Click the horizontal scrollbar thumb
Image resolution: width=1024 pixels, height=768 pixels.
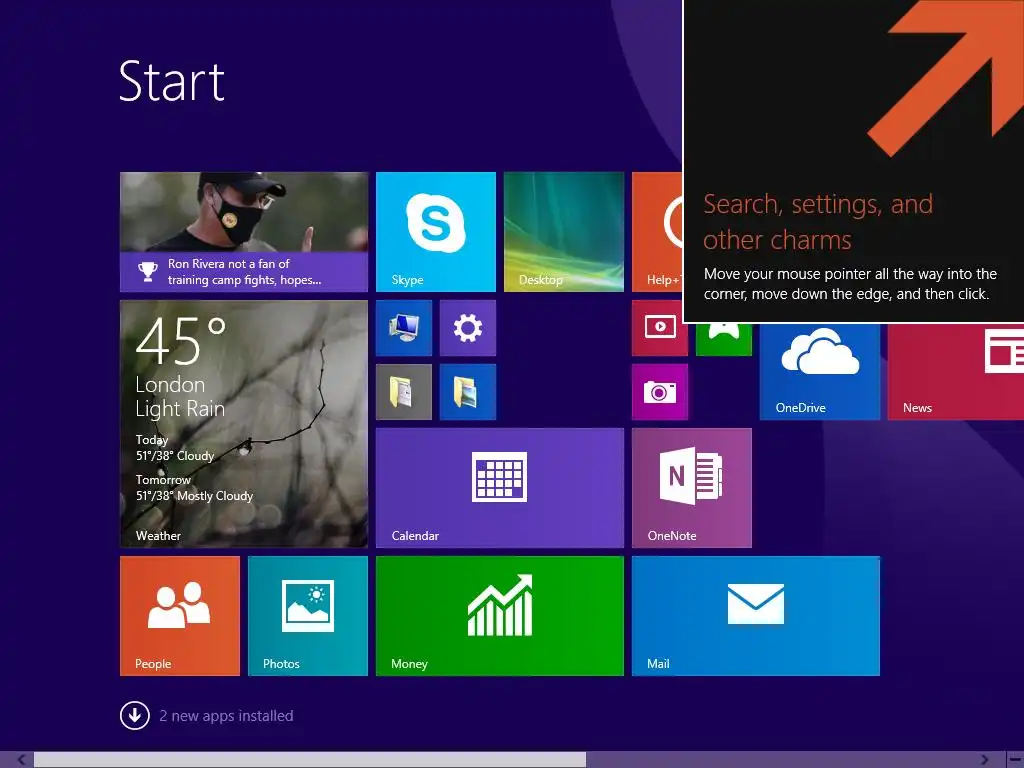(x=310, y=760)
